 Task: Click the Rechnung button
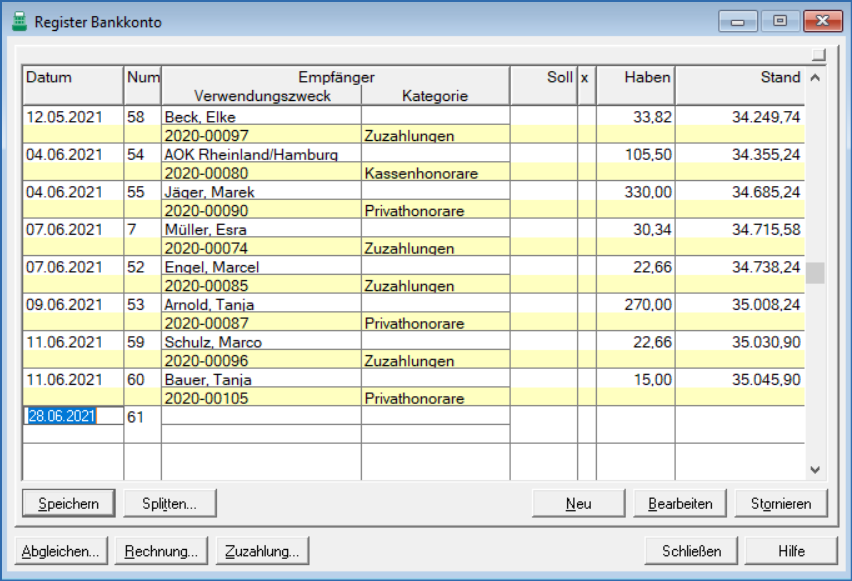click(x=160, y=551)
